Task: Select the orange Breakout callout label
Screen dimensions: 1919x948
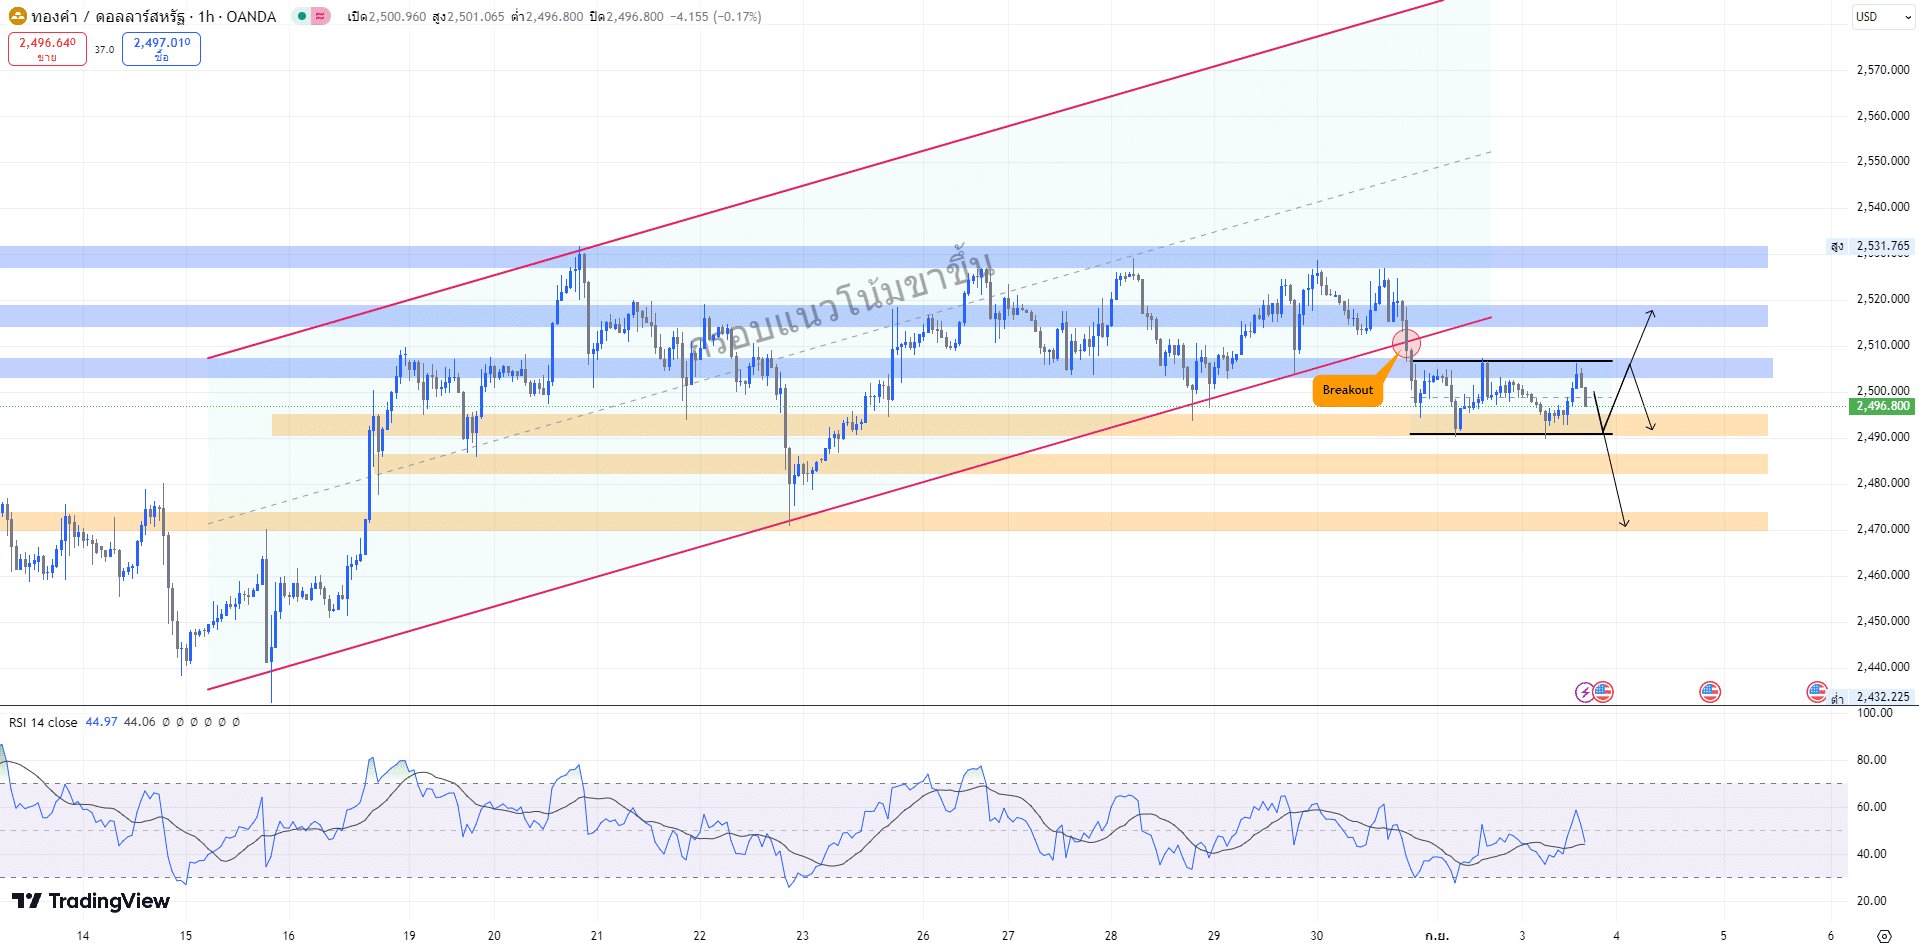Action: click(x=1347, y=390)
